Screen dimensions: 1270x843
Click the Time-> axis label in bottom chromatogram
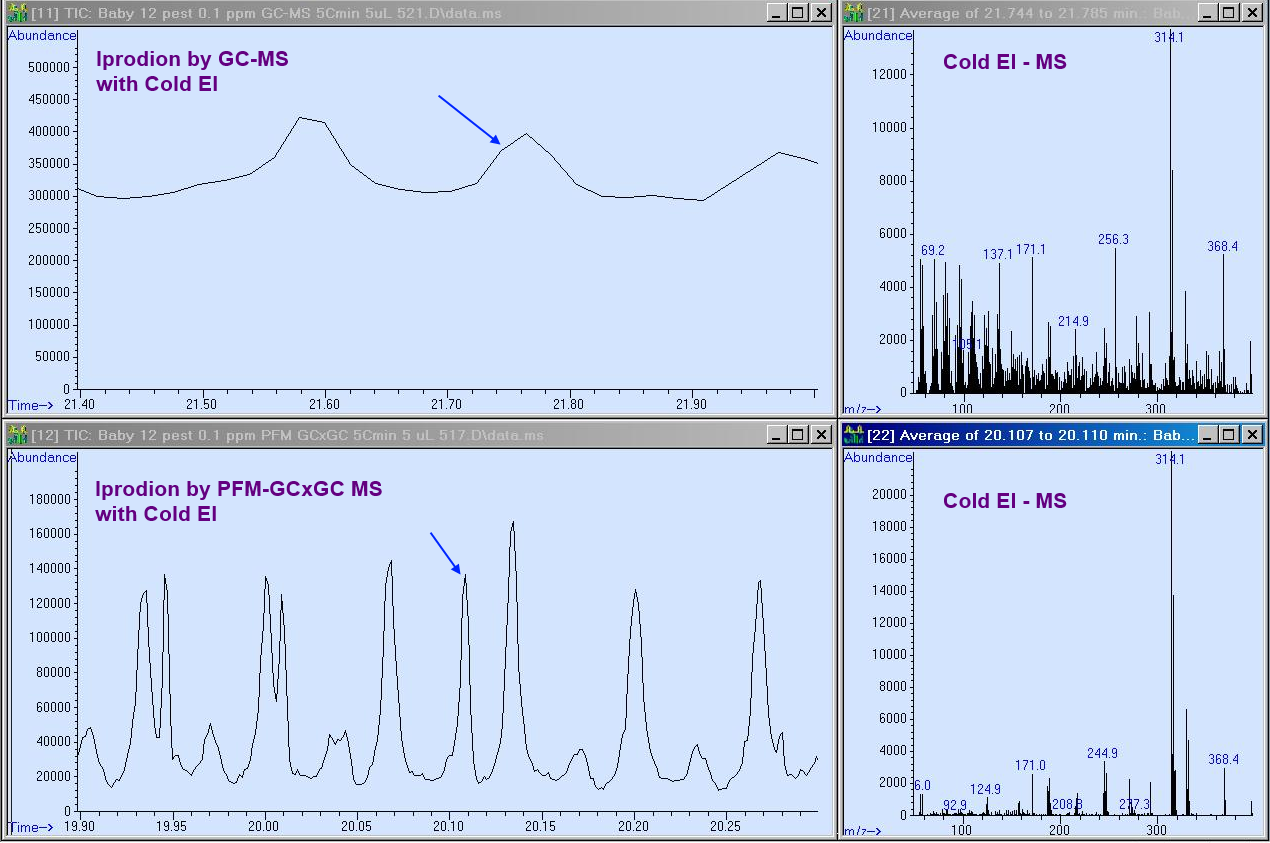tap(28, 826)
